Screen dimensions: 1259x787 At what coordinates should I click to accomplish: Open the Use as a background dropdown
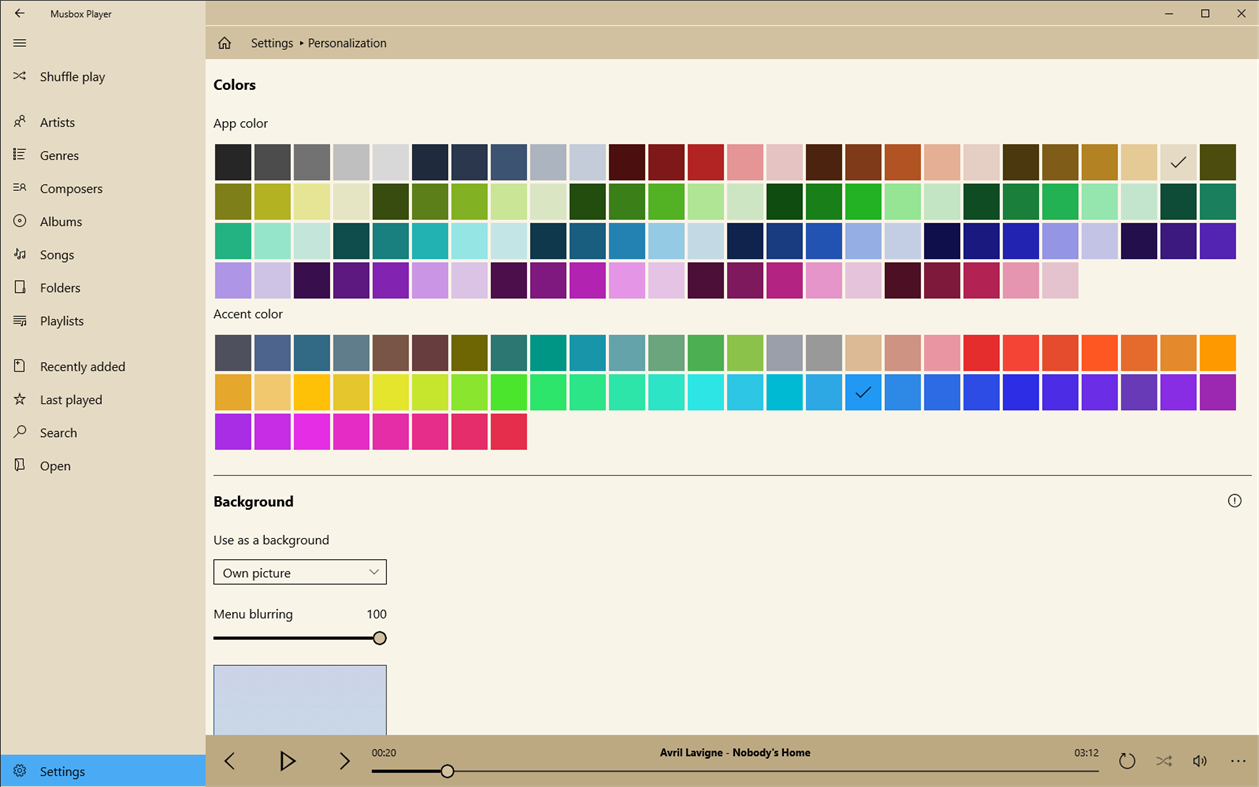click(x=299, y=572)
